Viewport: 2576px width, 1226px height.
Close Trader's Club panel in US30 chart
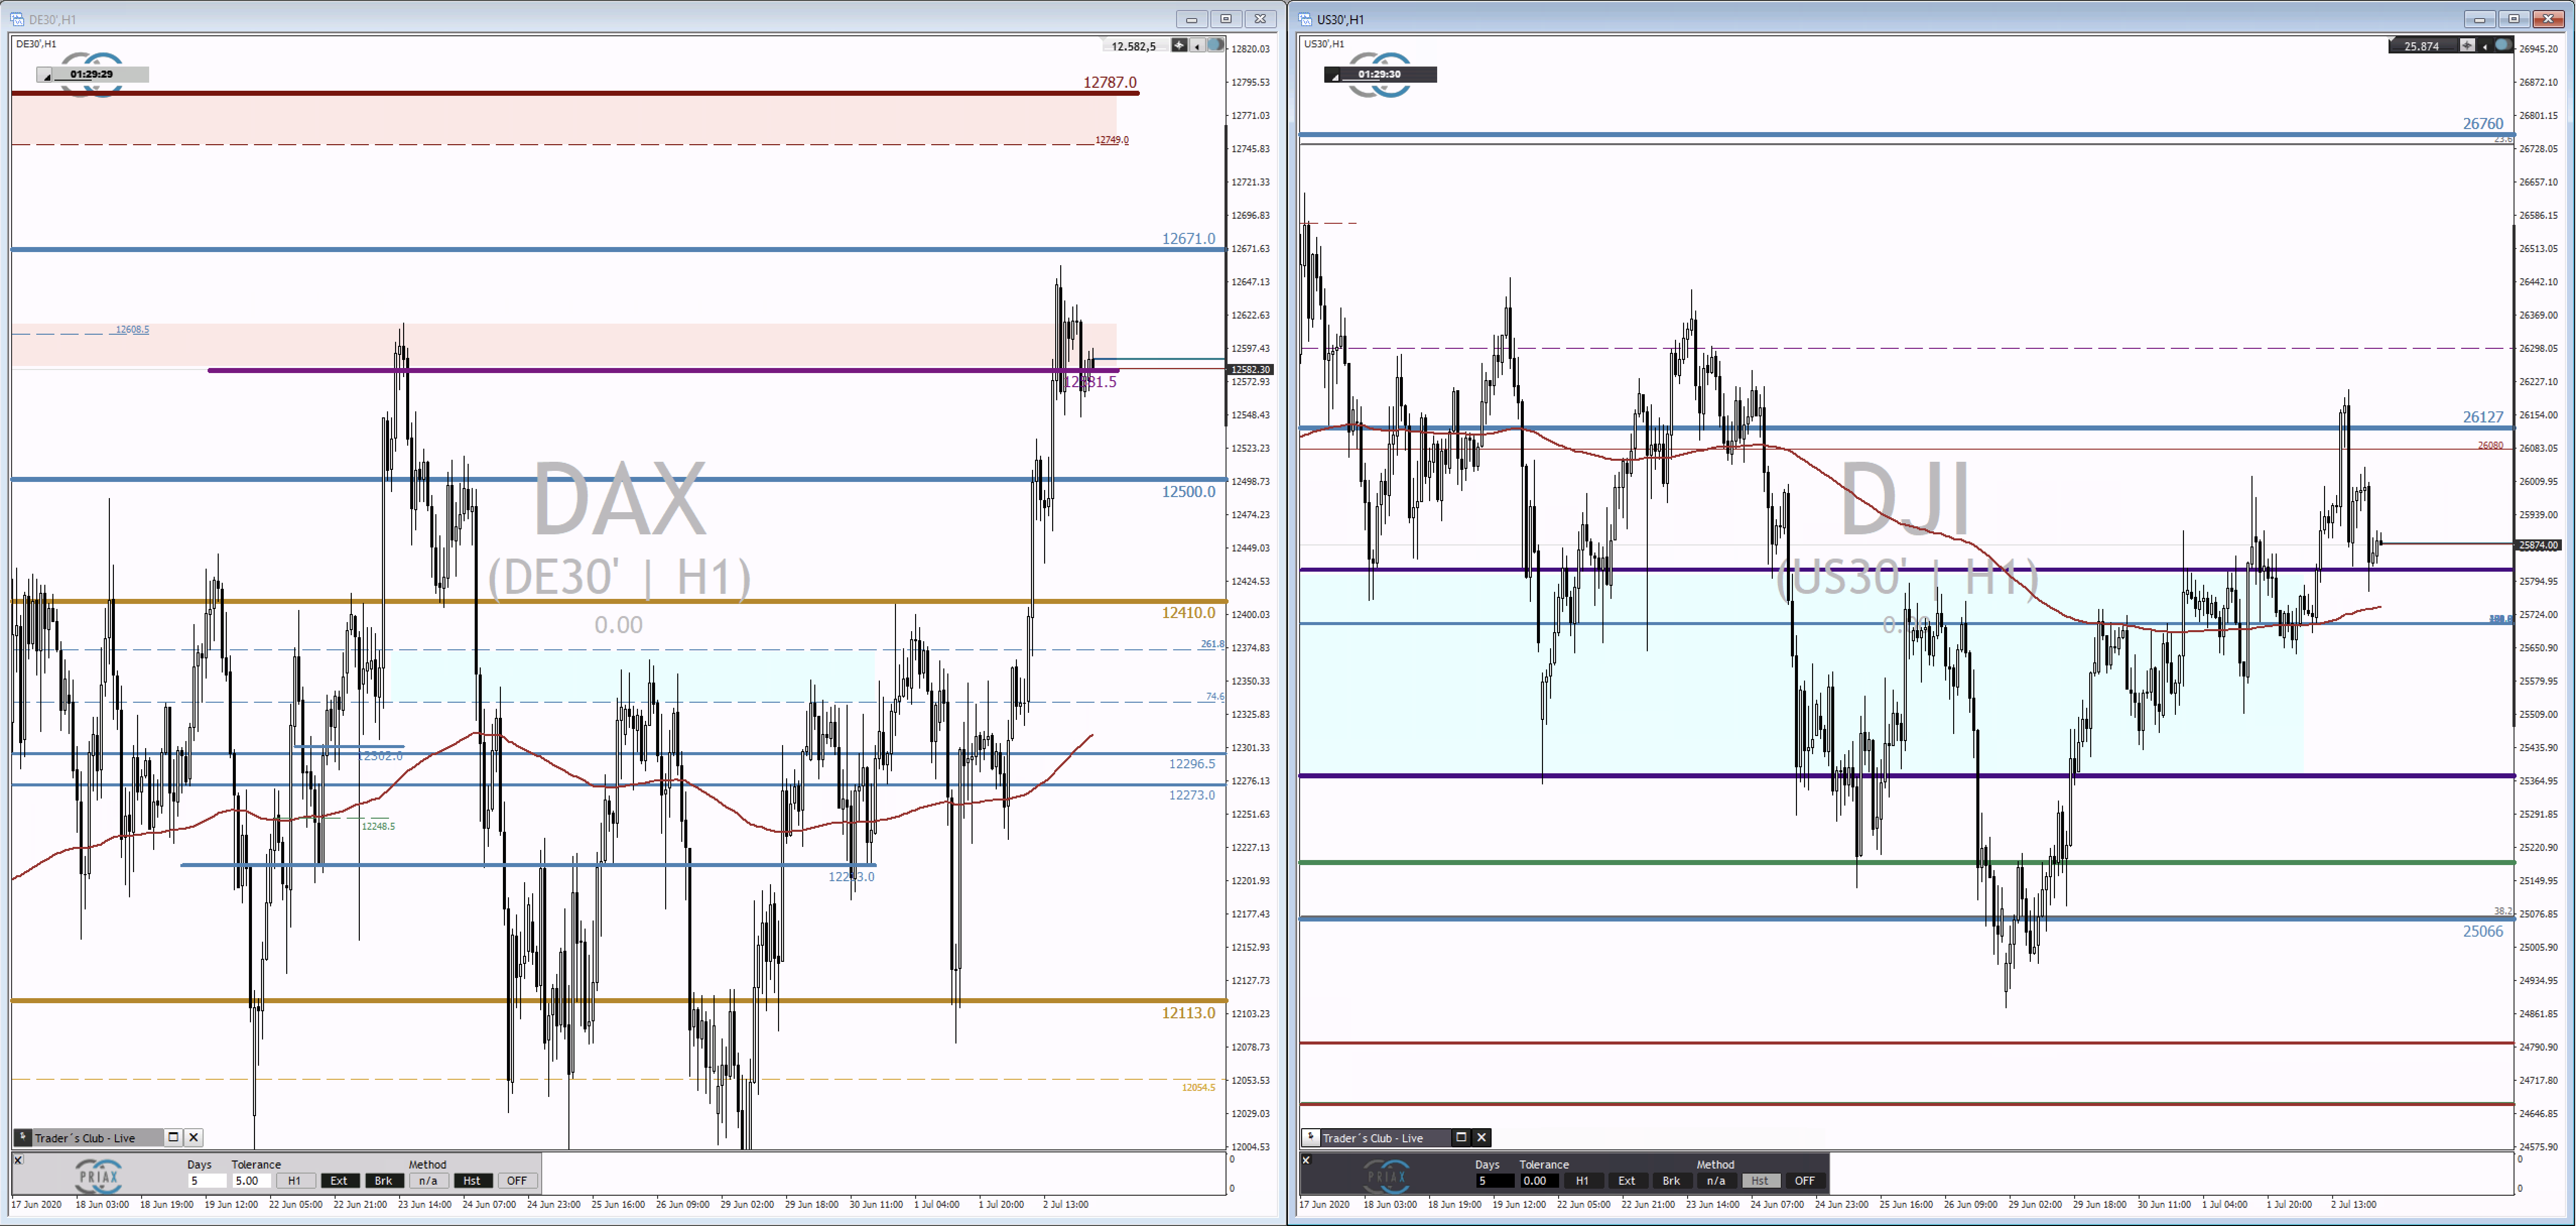coord(1482,1137)
